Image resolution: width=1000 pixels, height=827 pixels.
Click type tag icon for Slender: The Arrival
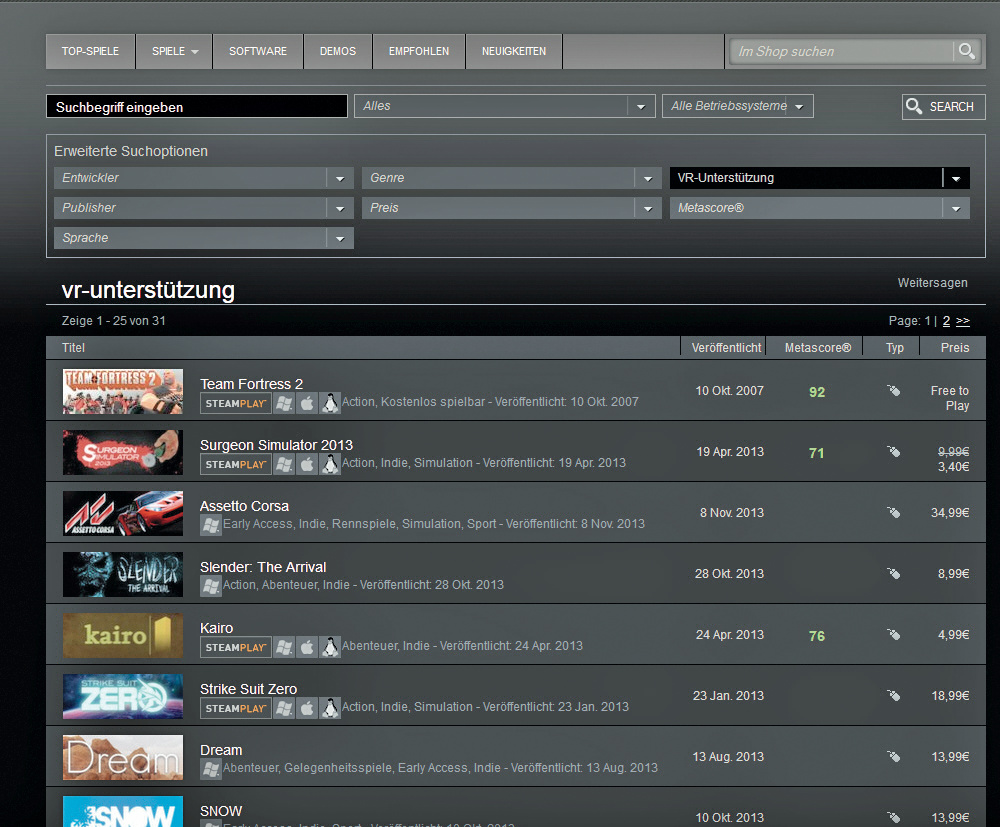[x=893, y=573]
